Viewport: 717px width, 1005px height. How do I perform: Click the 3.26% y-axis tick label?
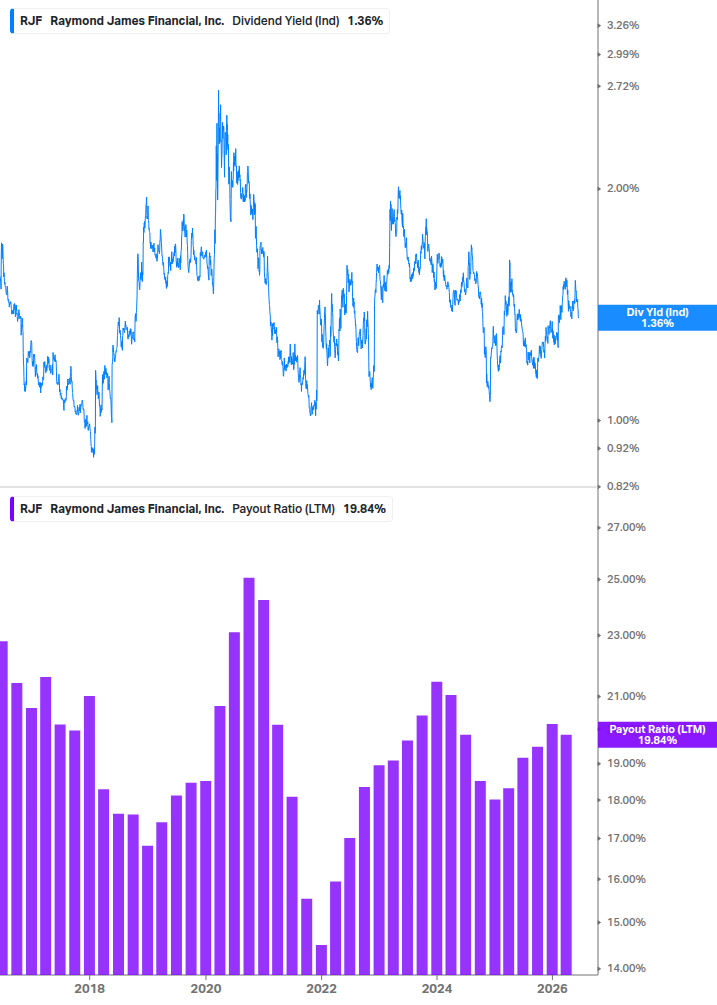coord(623,26)
